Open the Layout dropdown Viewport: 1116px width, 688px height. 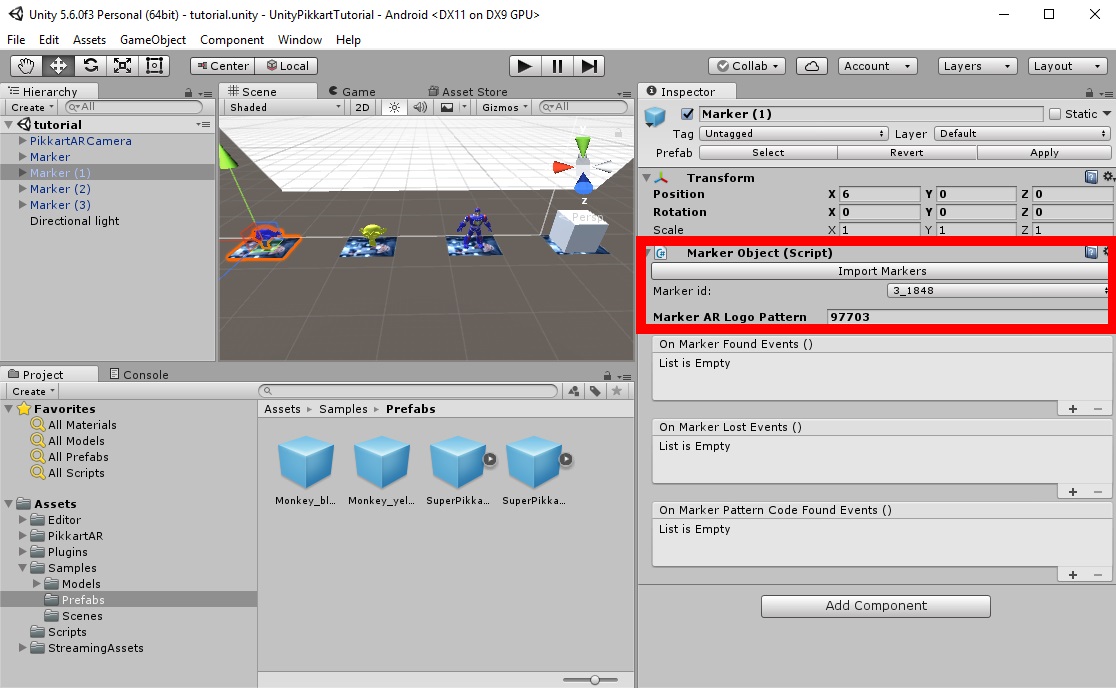[1068, 66]
